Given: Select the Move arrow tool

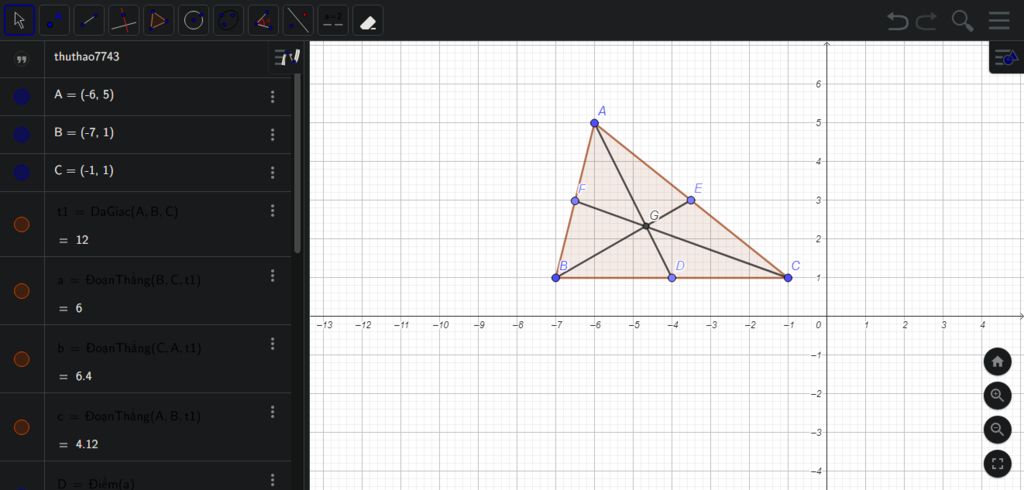Looking at the screenshot, I should 20,20.
